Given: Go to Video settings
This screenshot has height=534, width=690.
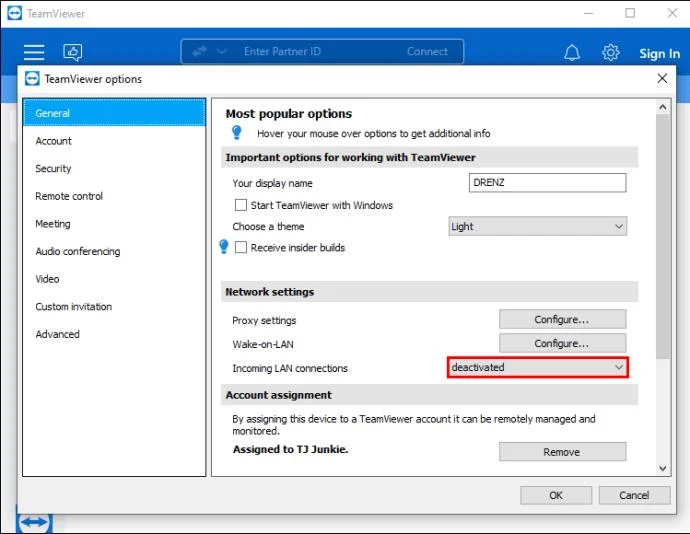Looking at the screenshot, I should (114, 279).
